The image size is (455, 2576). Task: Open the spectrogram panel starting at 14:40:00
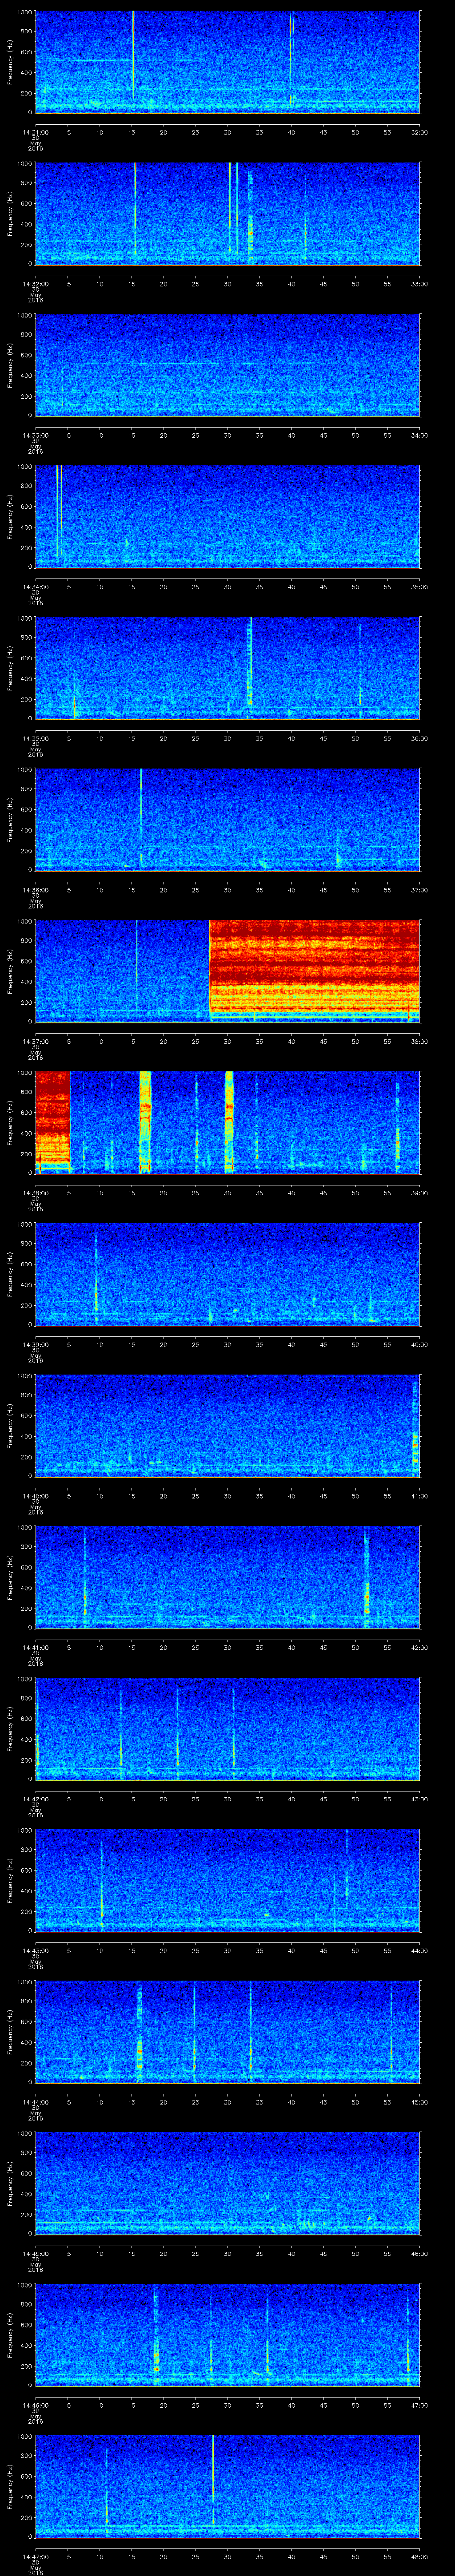click(x=227, y=1425)
